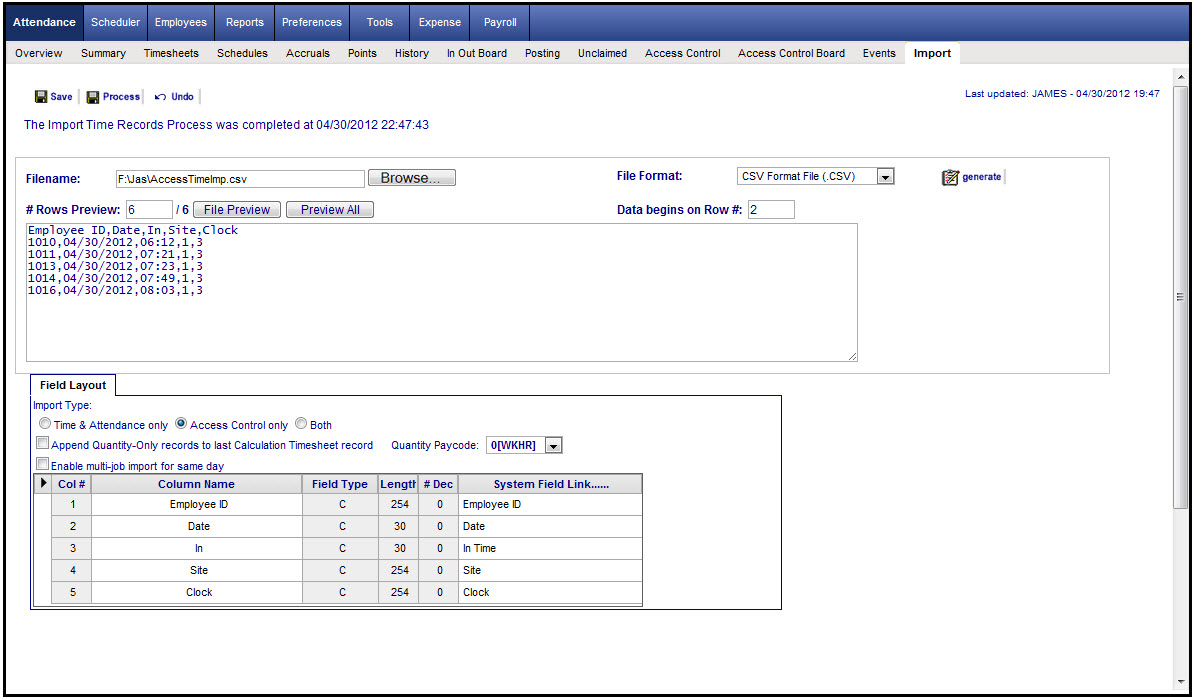Select the Access Control only radio button
The height and width of the screenshot is (699, 1194).
181,423
